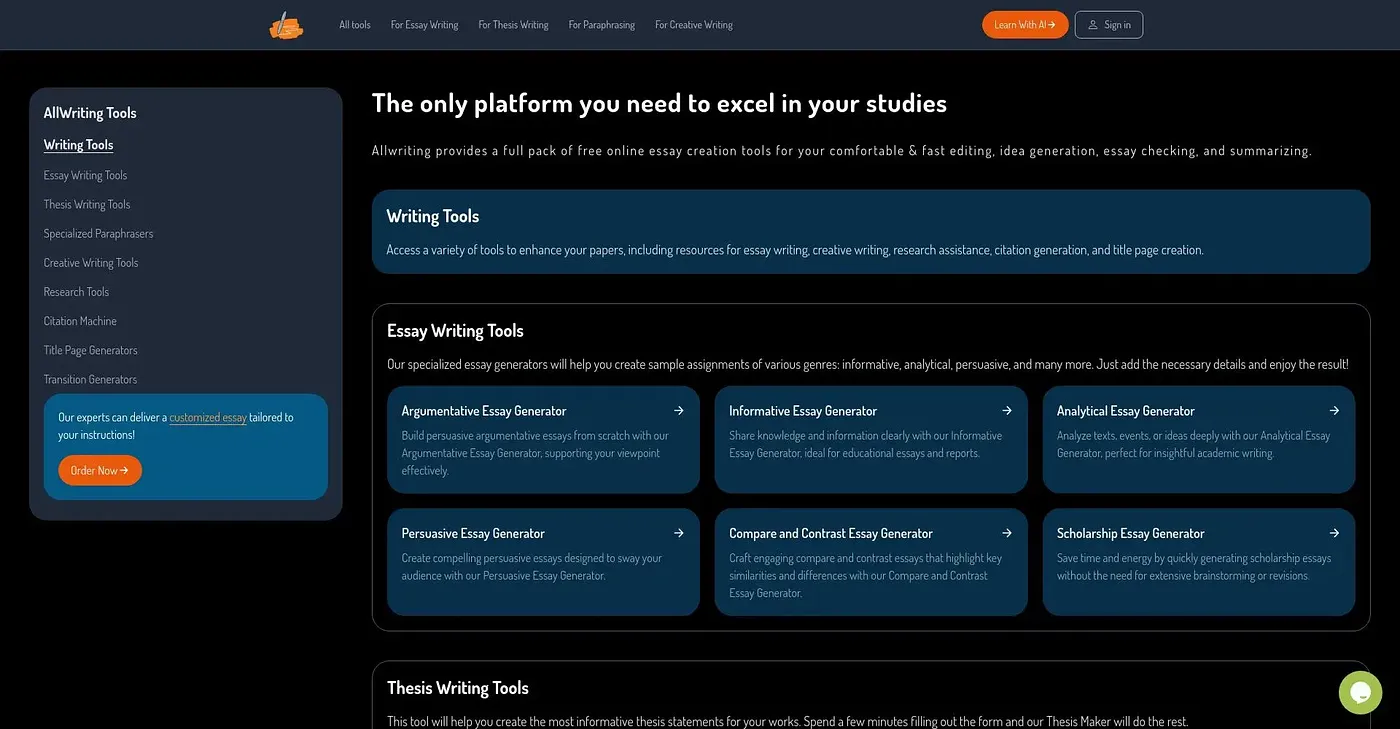Click the Learn With AI button
The image size is (1400, 729).
pyautogui.click(x=1025, y=25)
